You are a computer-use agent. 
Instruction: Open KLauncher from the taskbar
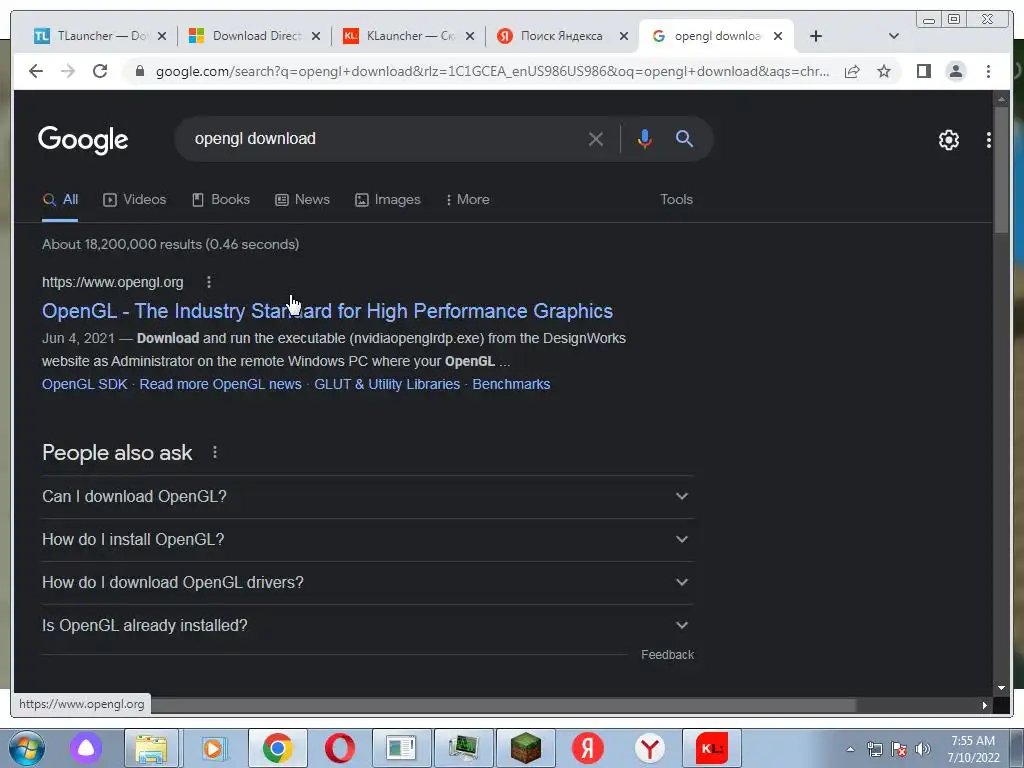(712, 748)
